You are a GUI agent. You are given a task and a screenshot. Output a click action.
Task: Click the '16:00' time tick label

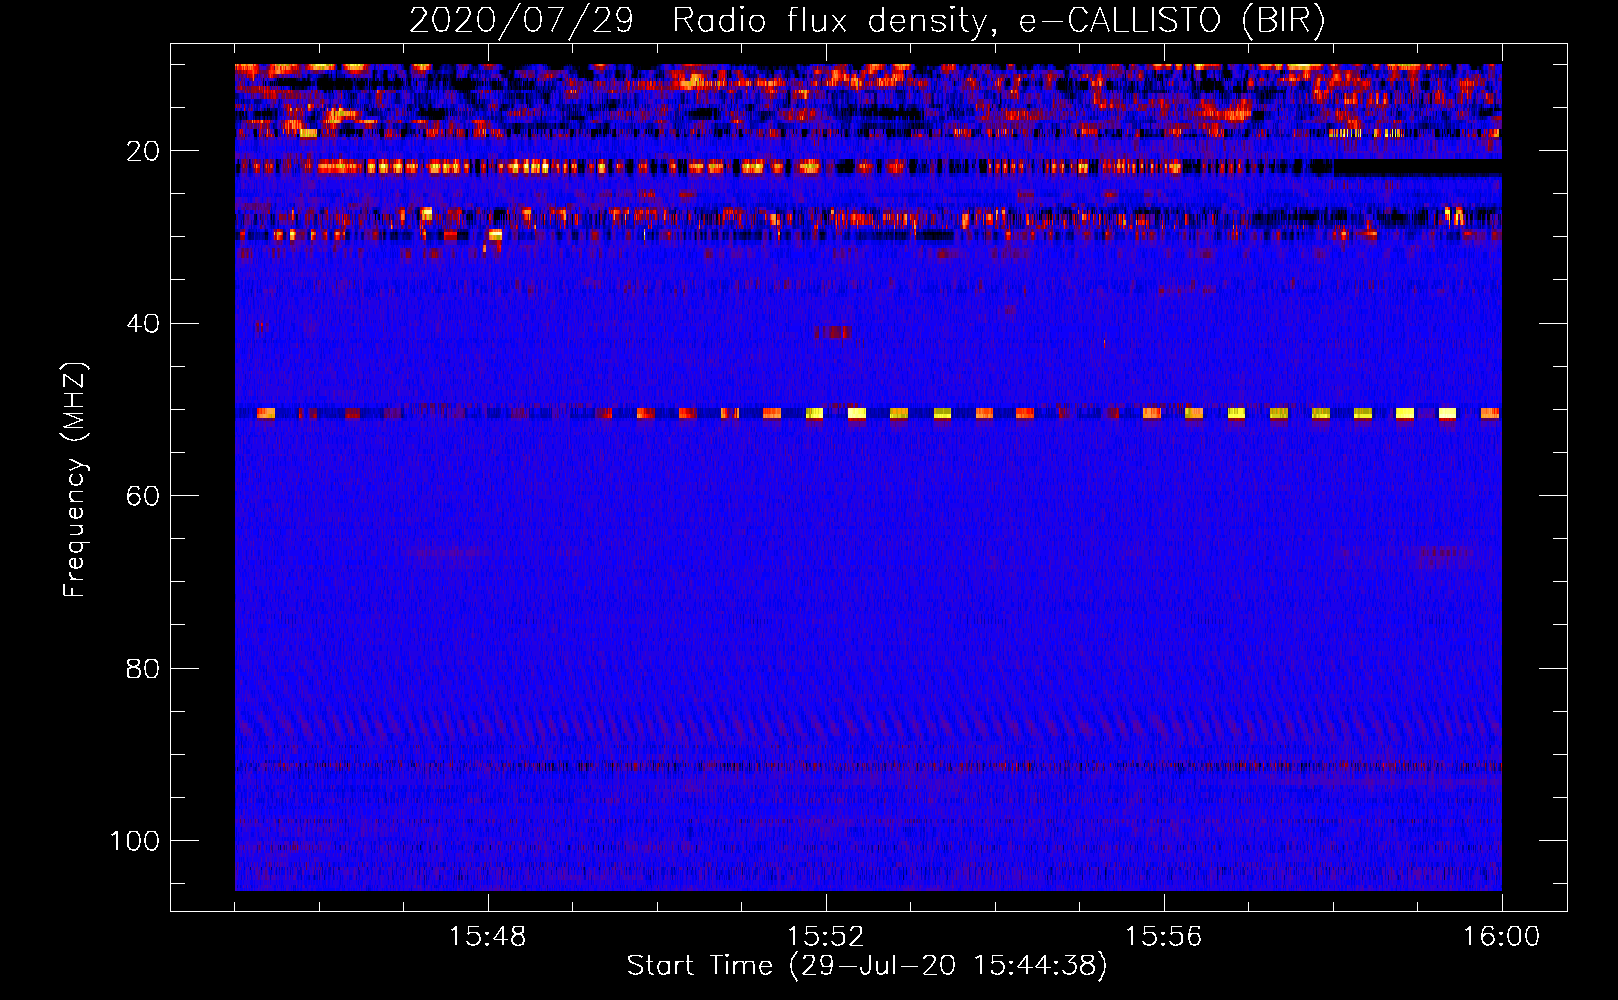tap(1502, 937)
